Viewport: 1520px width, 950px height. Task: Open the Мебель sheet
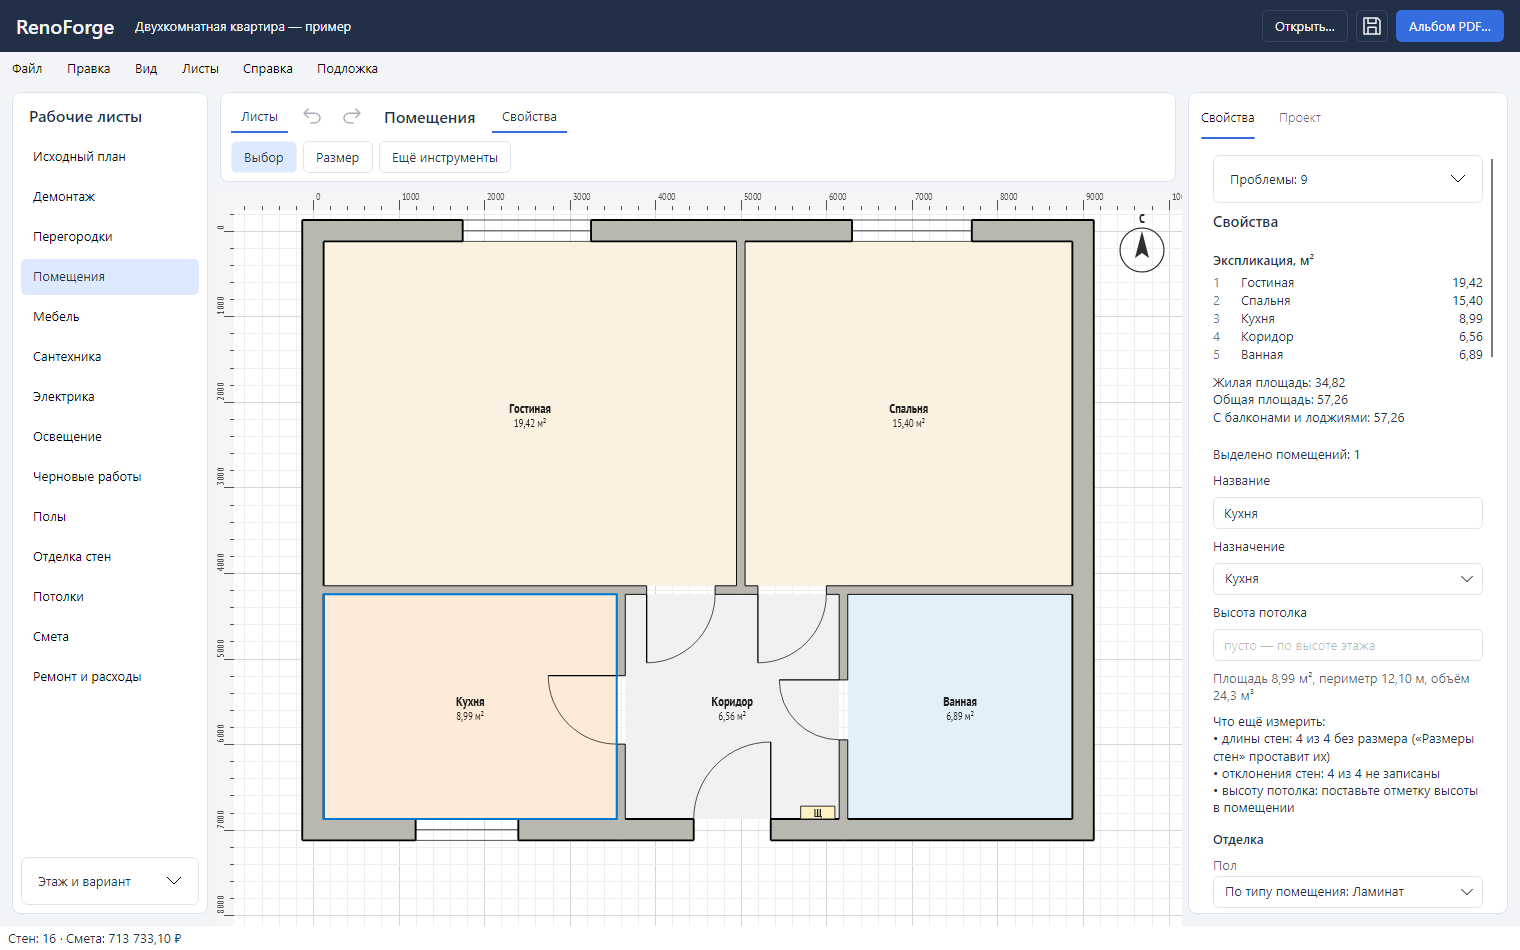point(110,317)
